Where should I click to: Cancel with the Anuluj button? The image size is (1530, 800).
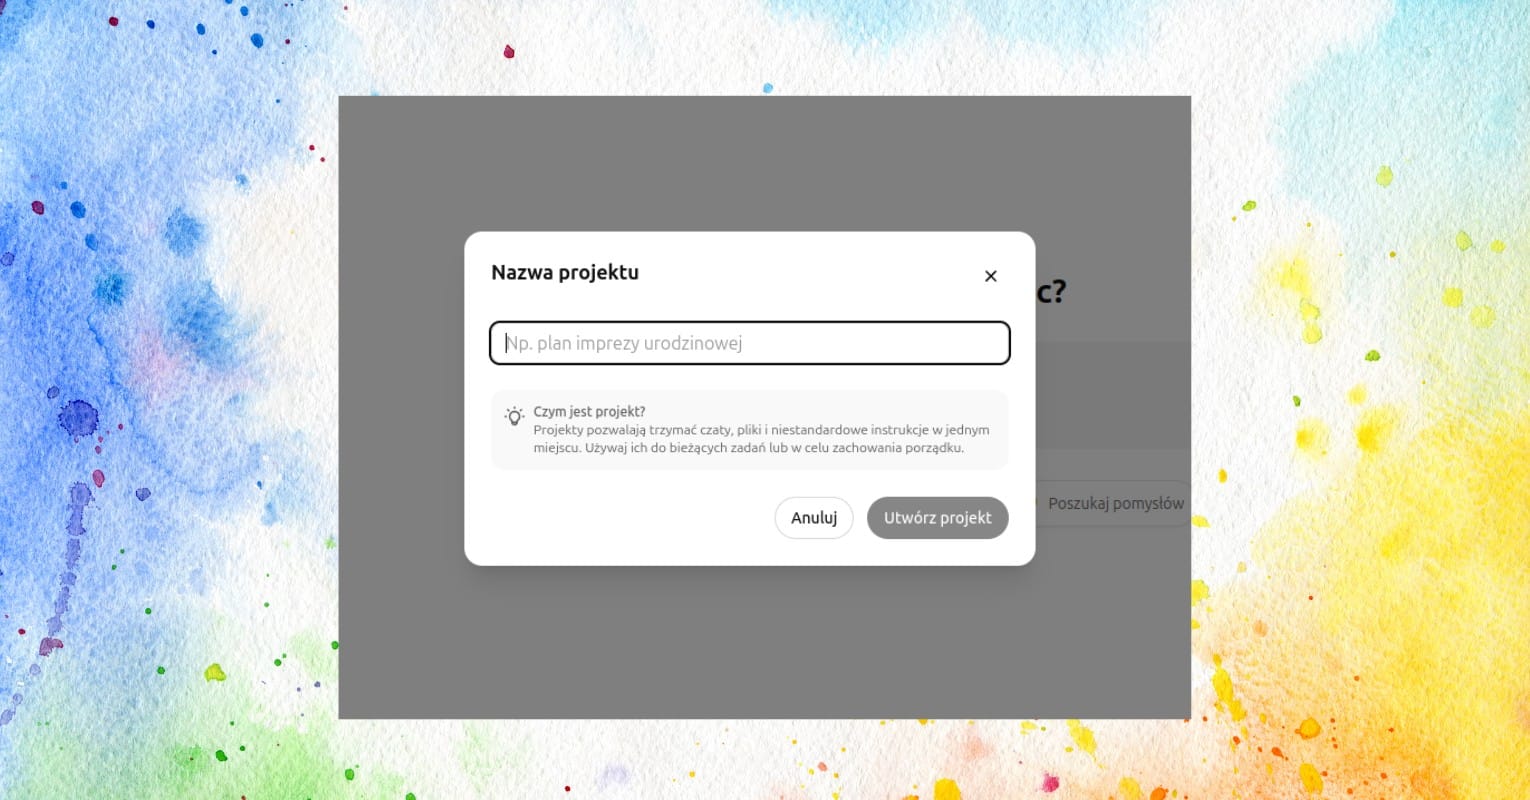814,518
